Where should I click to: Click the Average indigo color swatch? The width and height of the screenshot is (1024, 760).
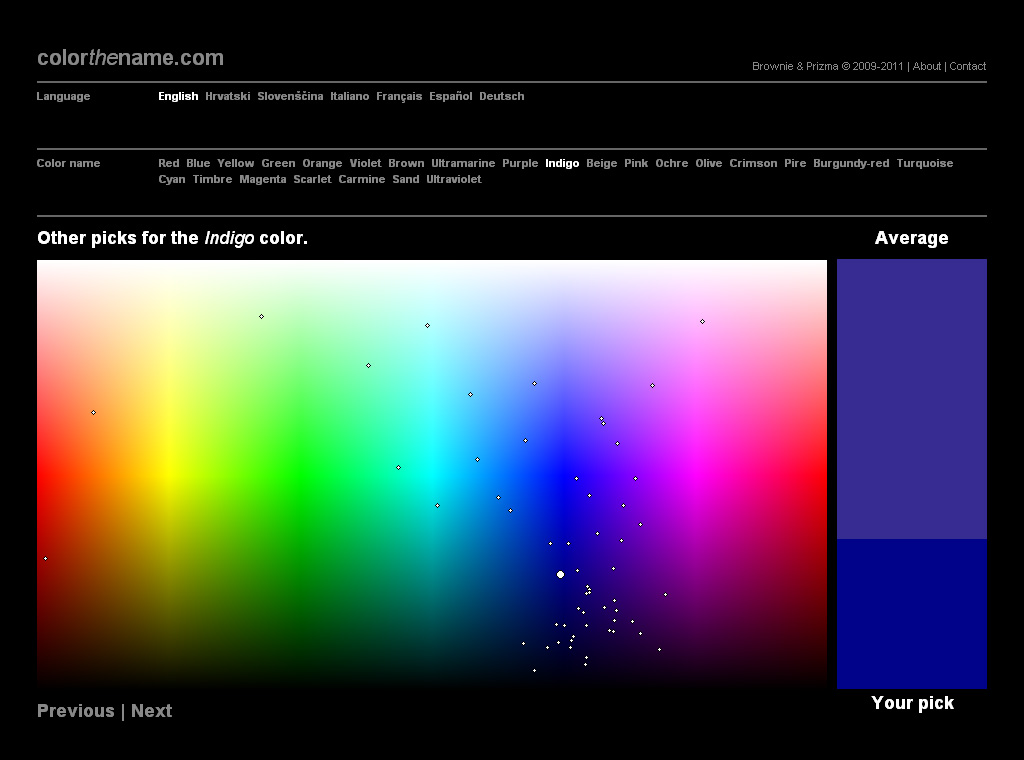[x=911, y=399]
